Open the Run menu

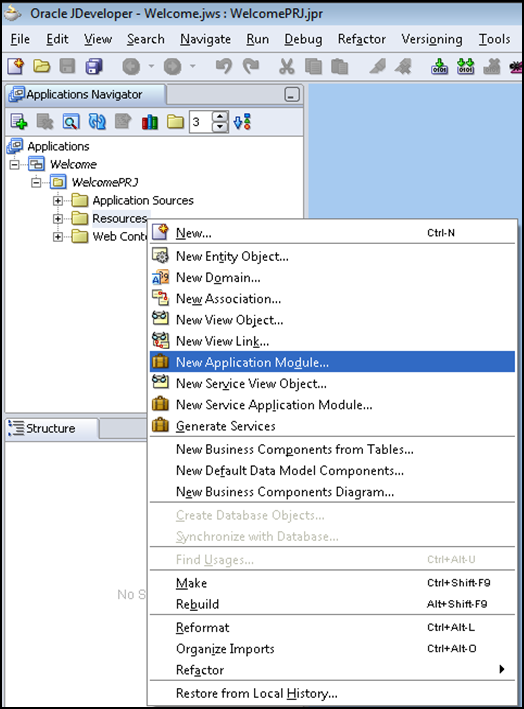257,39
